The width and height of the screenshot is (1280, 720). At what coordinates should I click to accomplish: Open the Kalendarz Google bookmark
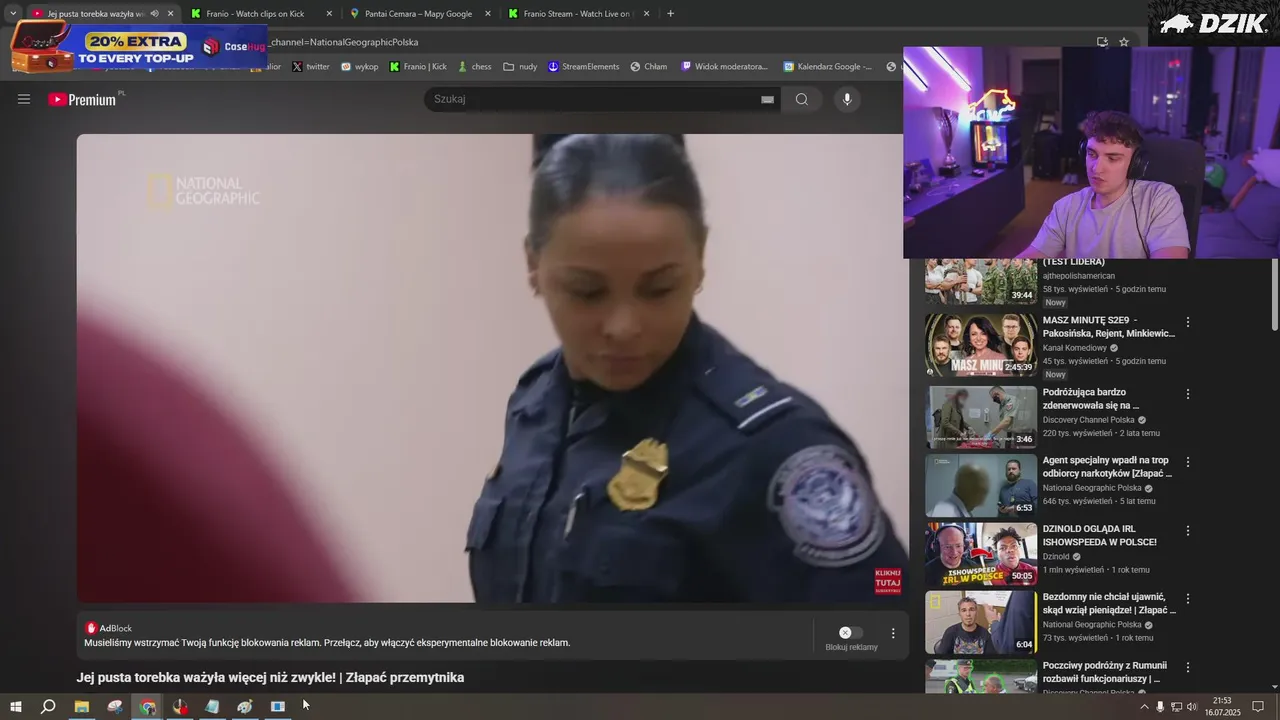(x=828, y=67)
